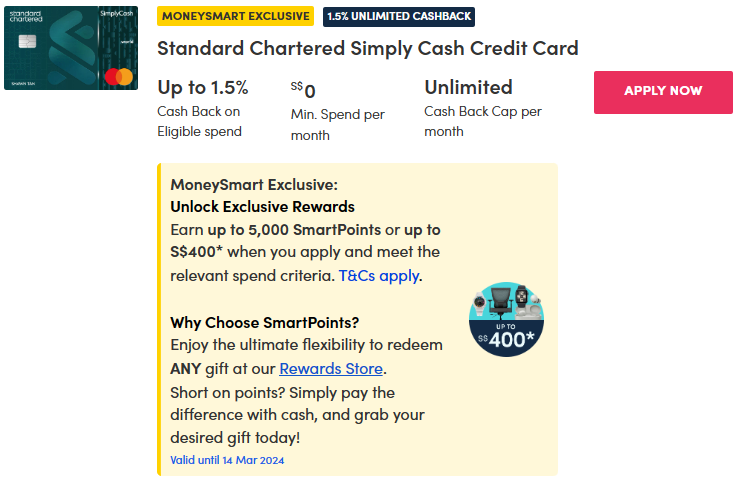Image resolution: width=736 pixels, height=486 pixels.
Task: Click the 1.5% UNLIMITED CASHBACK badge
Action: click(399, 16)
